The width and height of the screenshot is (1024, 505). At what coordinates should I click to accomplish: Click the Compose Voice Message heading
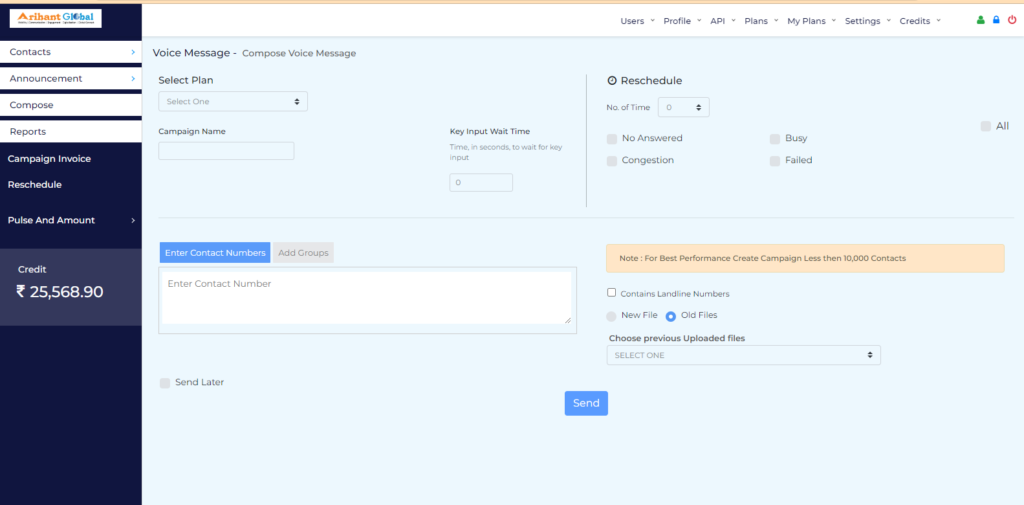299,54
